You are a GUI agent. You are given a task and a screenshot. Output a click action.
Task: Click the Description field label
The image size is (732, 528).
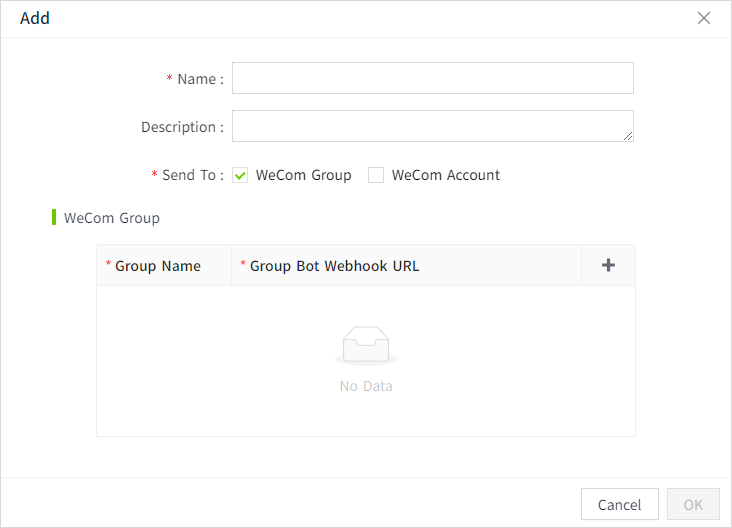point(182,127)
